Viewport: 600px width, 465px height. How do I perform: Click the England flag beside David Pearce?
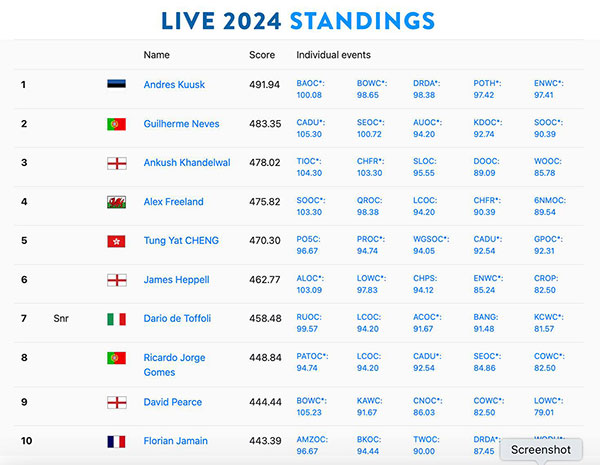coord(116,403)
